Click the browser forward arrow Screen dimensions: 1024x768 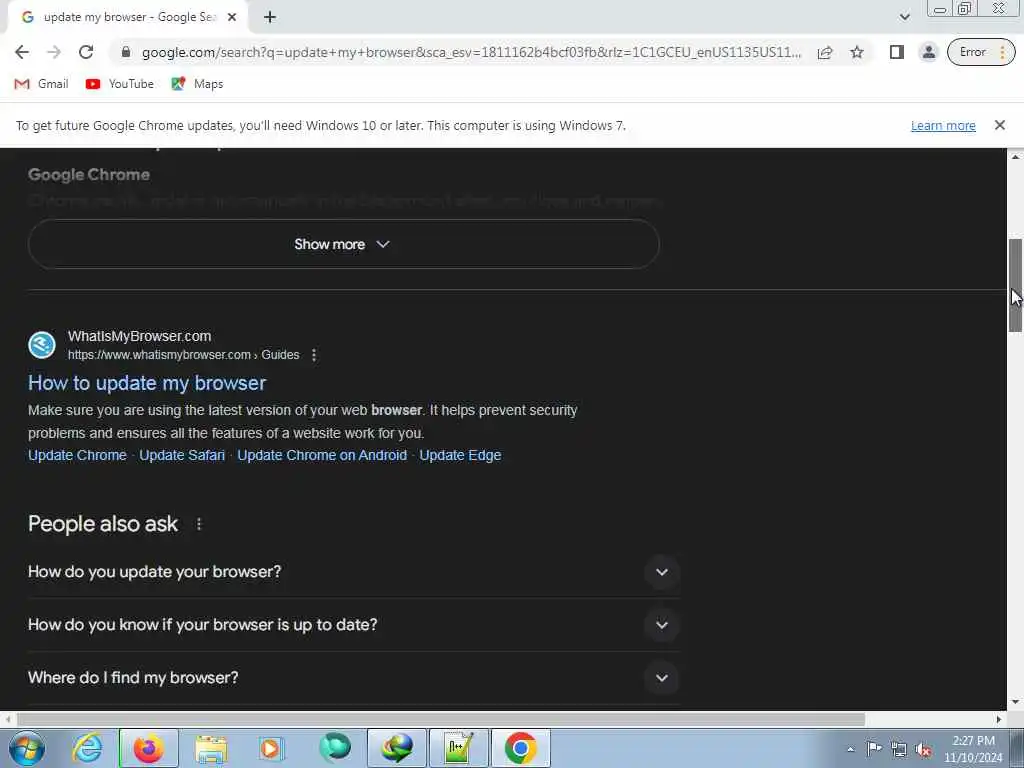click(x=54, y=52)
